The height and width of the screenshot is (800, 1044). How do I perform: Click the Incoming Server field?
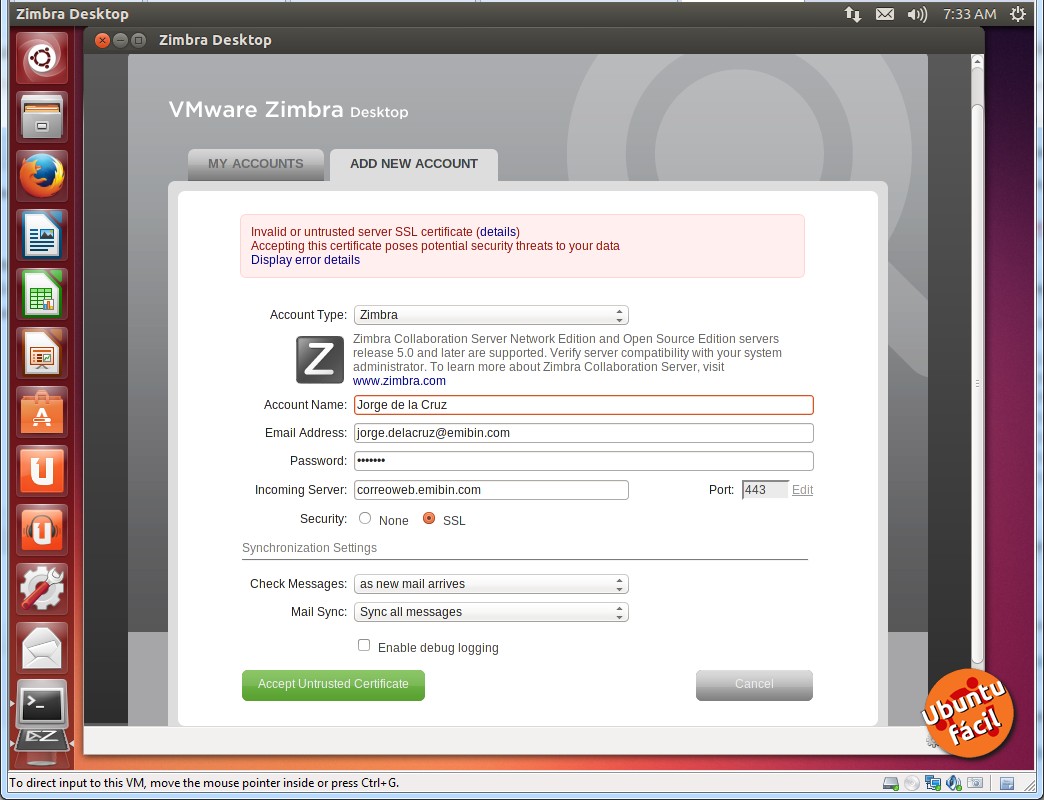pos(491,490)
